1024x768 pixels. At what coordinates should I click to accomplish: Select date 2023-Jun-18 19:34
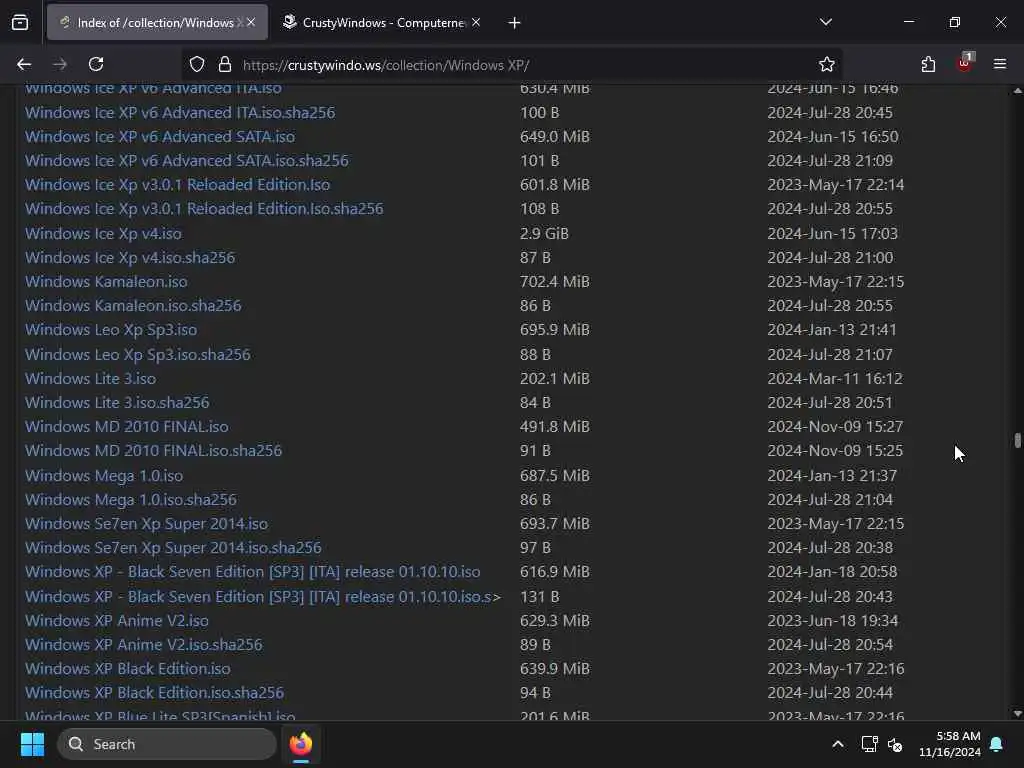tap(833, 620)
